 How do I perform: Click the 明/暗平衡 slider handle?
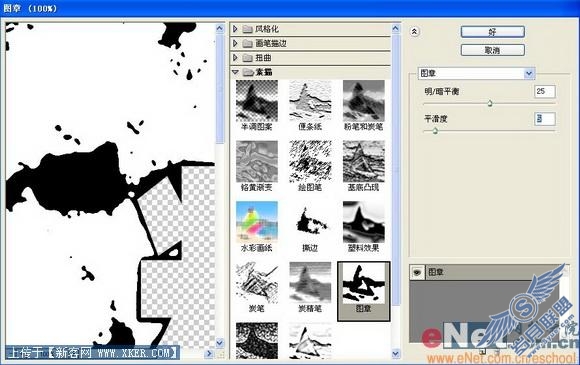click(x=490, y=103)
